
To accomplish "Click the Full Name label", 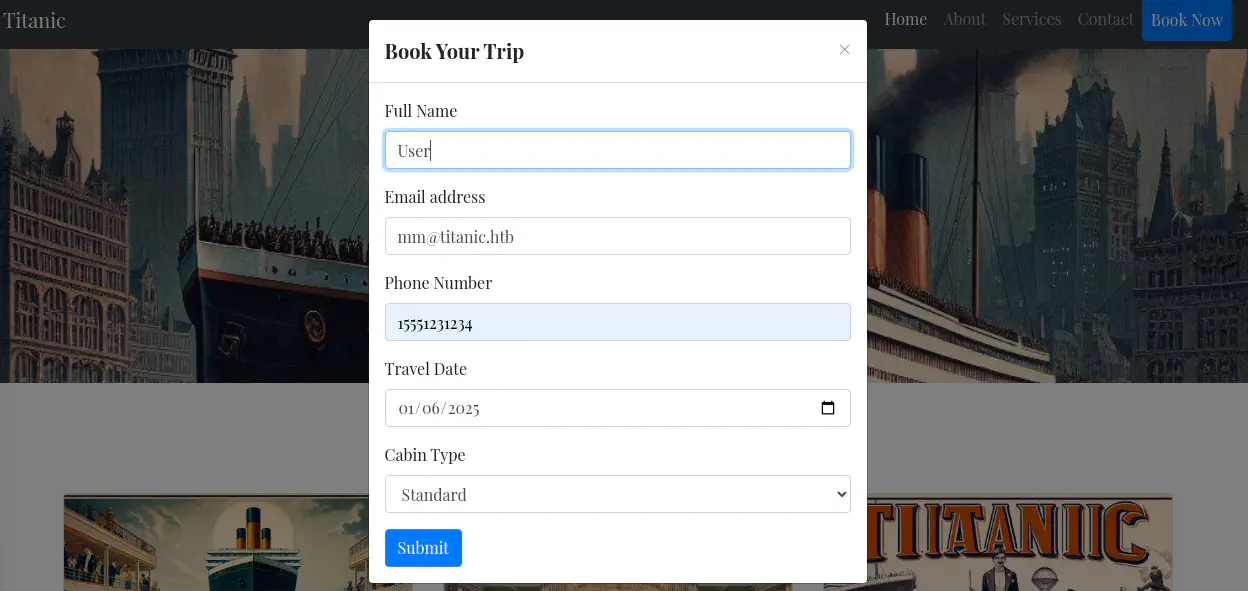I will (x=420, y=111).
